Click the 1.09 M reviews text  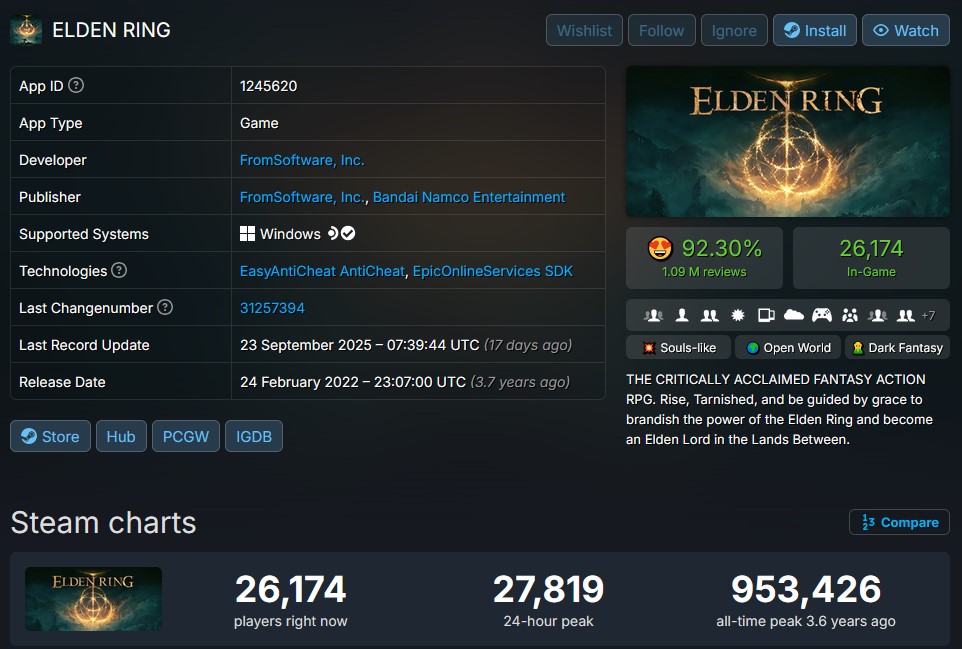(x=704, y=272)
